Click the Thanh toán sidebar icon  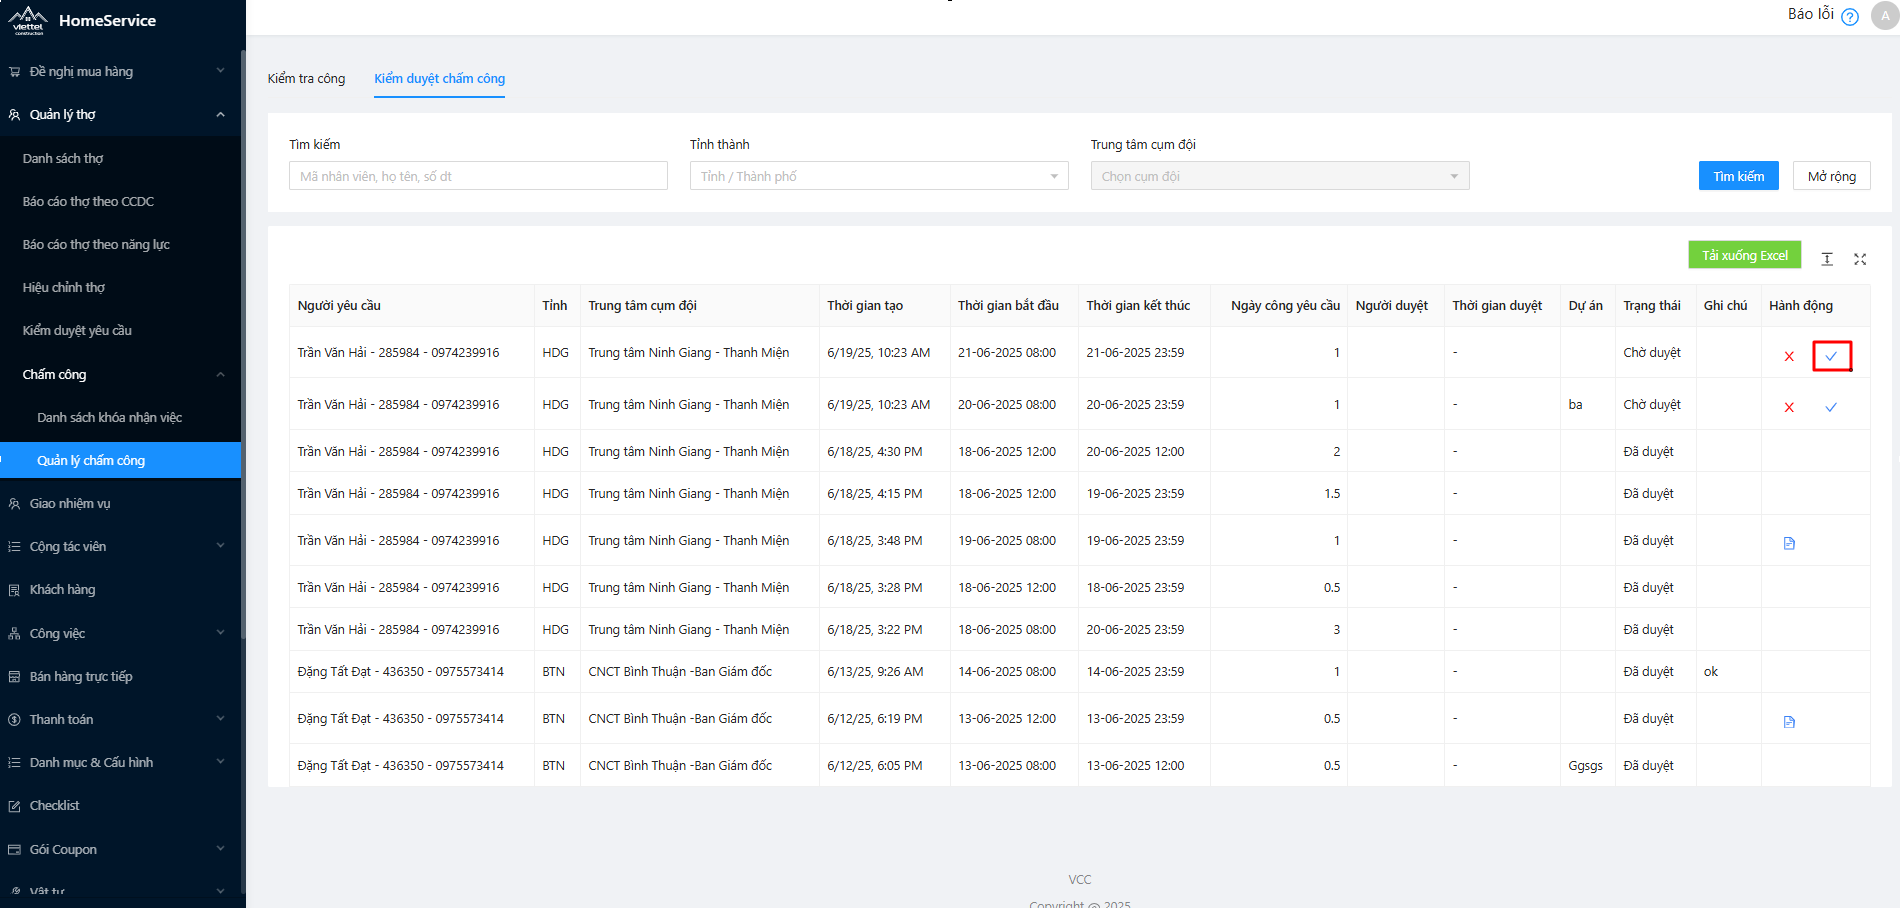14,720
